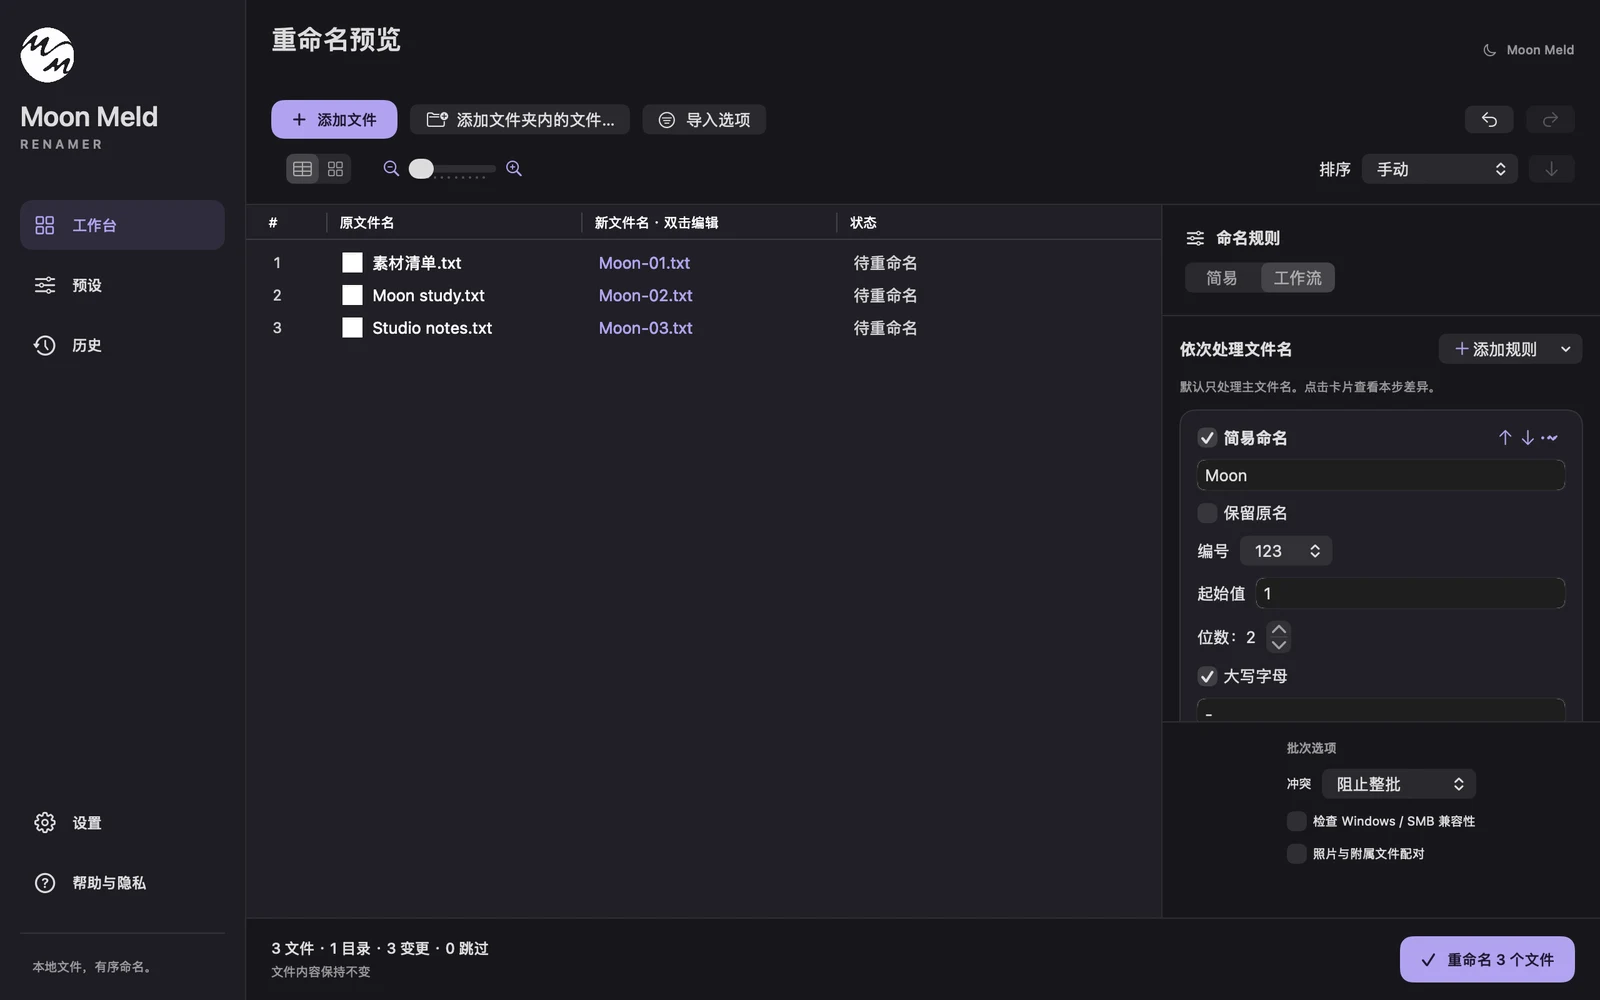Click the Moon name prefix field

click(1381, 476)
